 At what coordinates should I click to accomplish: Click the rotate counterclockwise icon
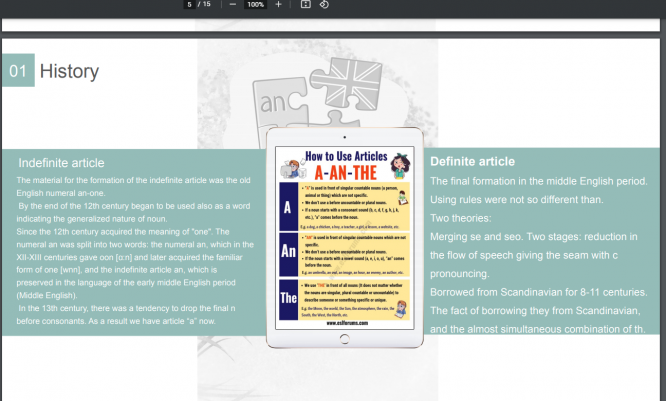(x=324, y=4)
